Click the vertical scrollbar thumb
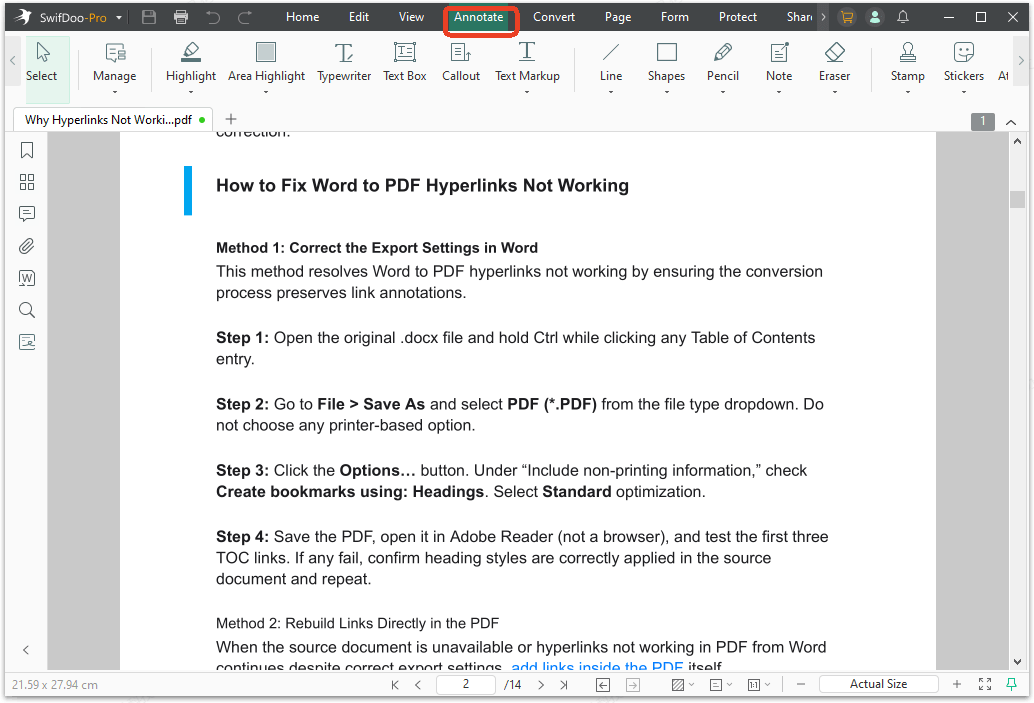The height and width of the screenshot is (703, 1034). coord(1017,199)
